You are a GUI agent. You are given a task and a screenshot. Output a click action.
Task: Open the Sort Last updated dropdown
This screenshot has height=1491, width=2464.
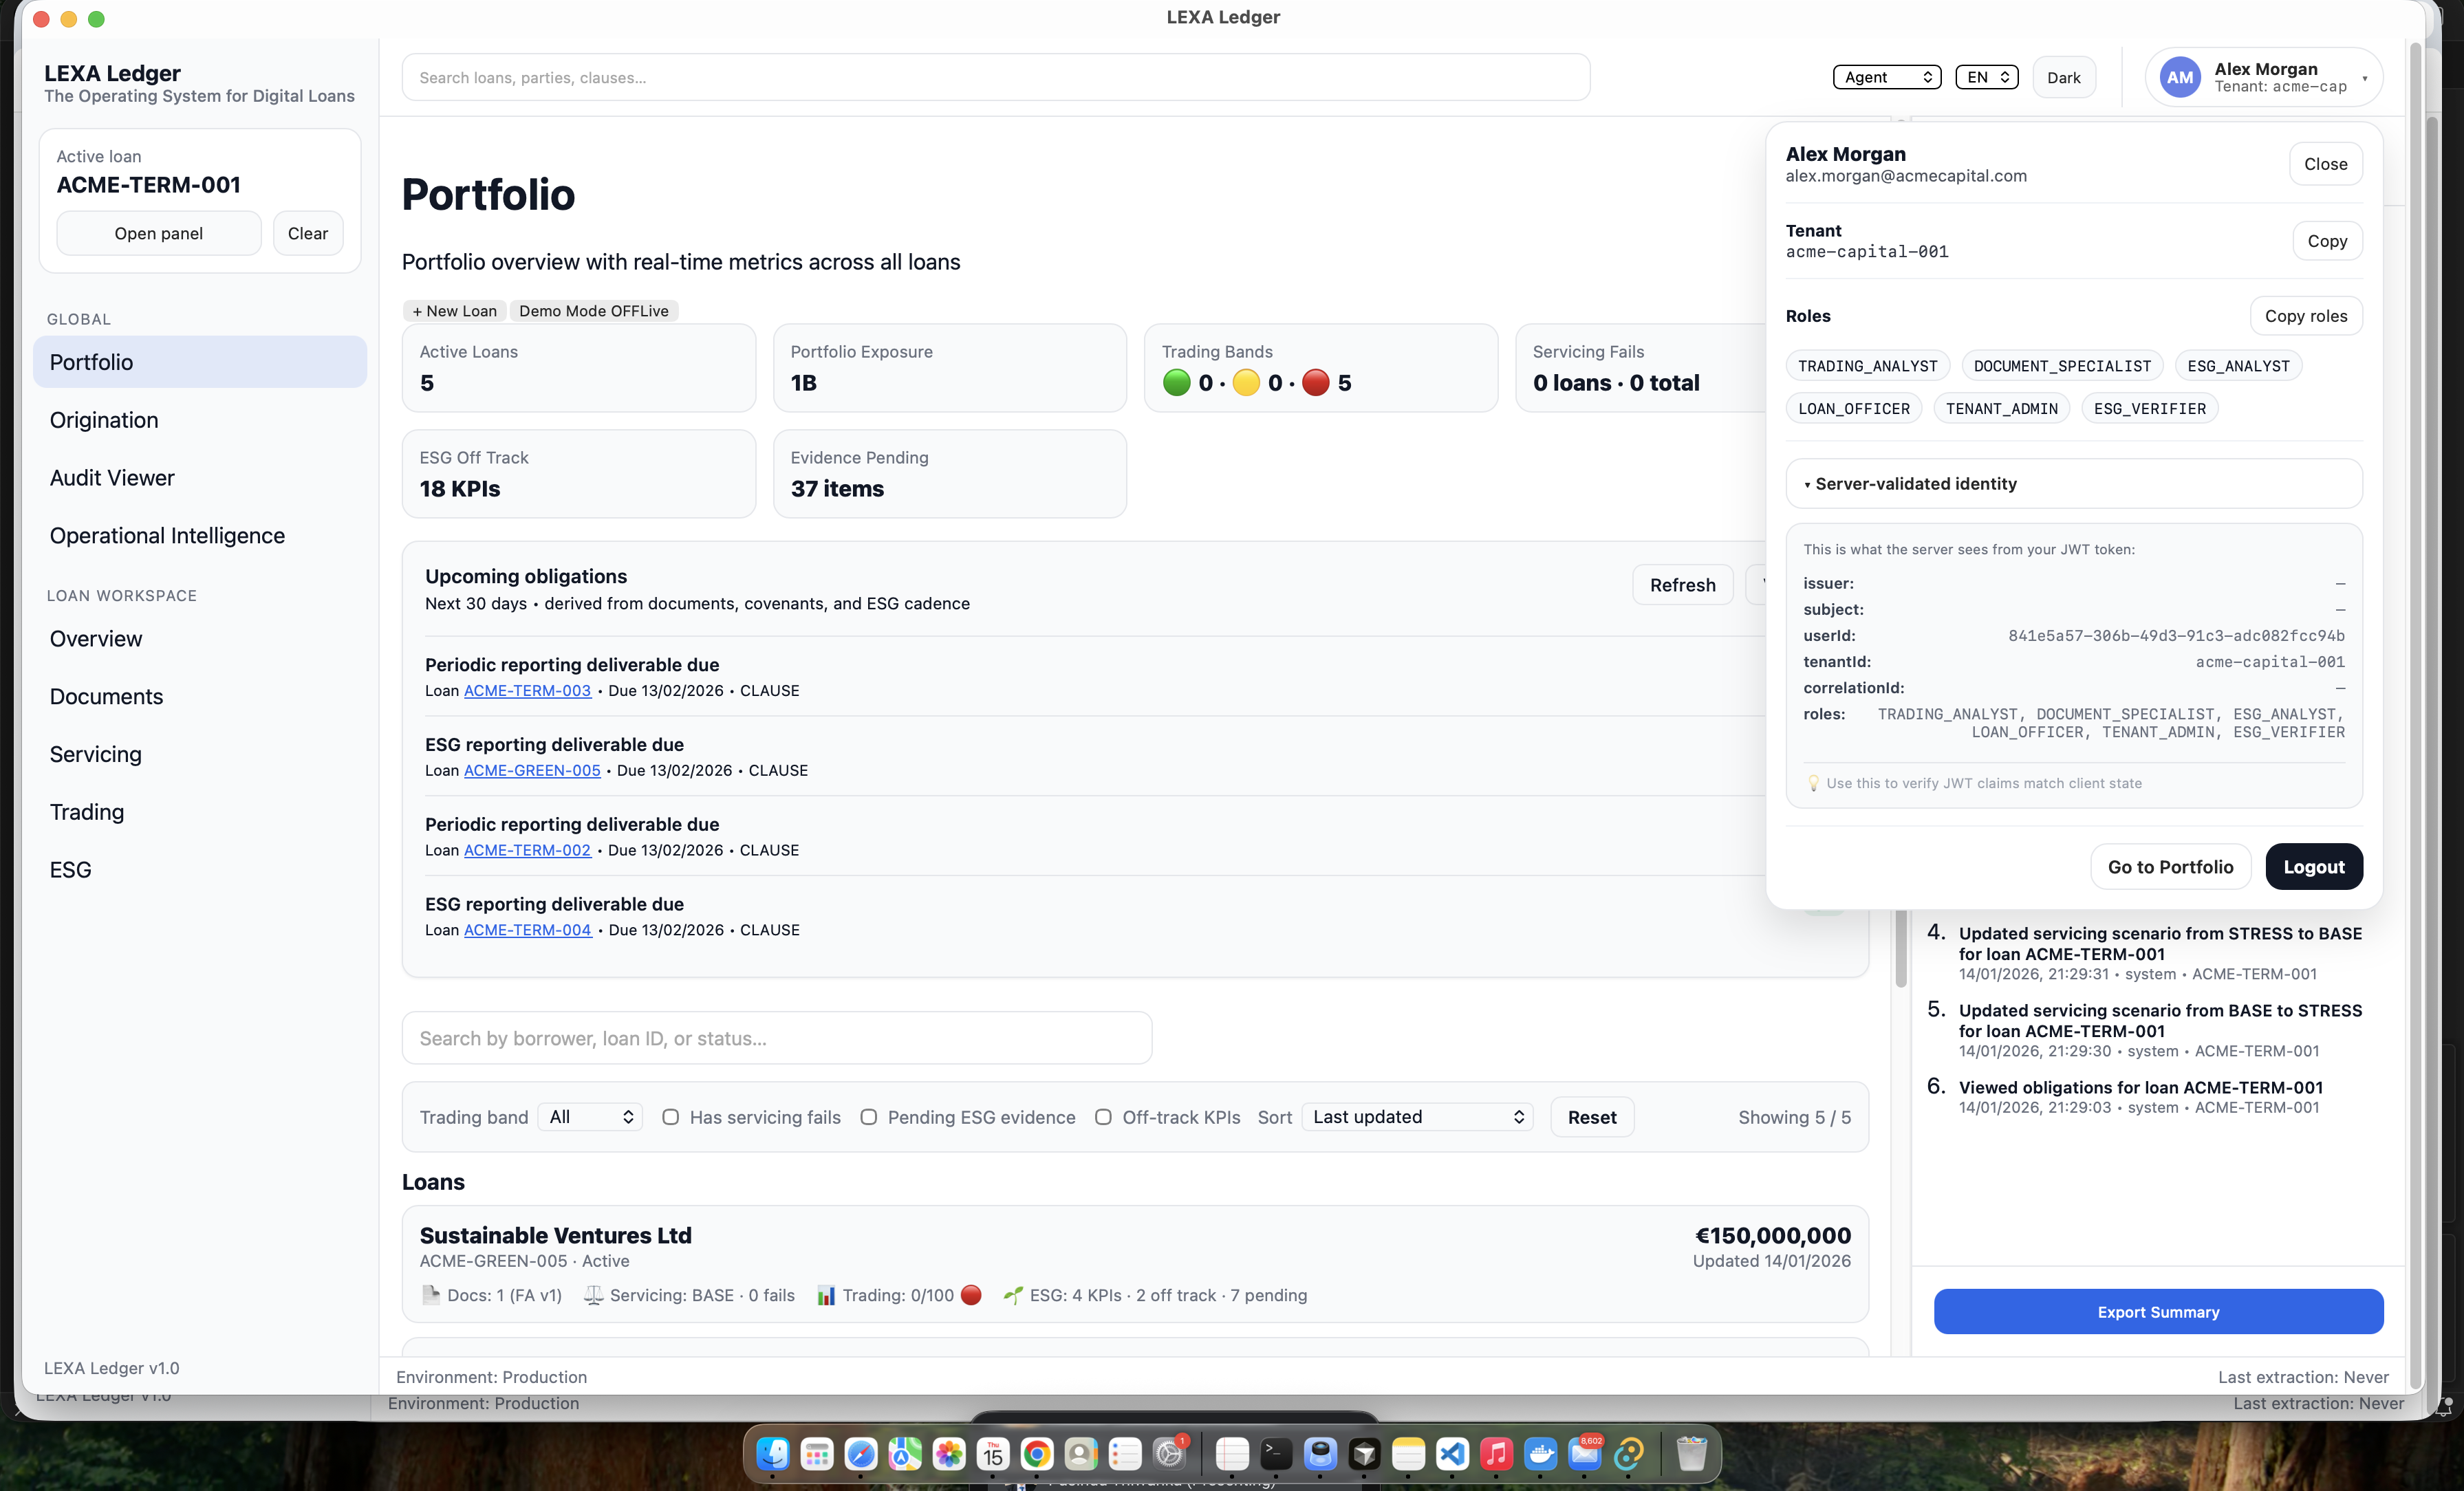[x=1417, y=1117]
